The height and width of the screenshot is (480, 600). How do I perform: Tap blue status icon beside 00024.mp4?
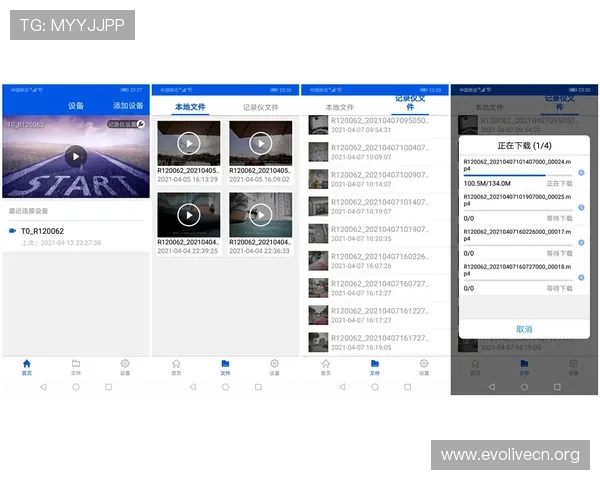[x=581, y=173]
